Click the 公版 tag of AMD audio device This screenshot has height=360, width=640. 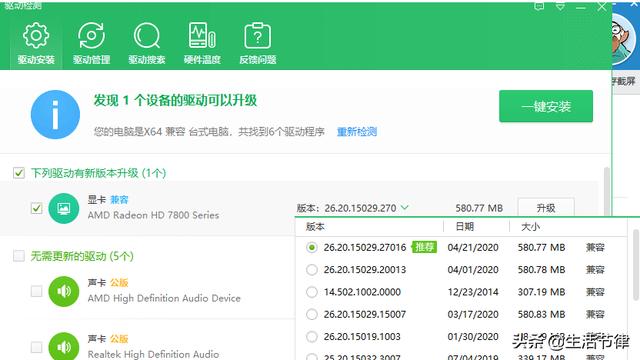pyautogui.click(x=119, y=282)
